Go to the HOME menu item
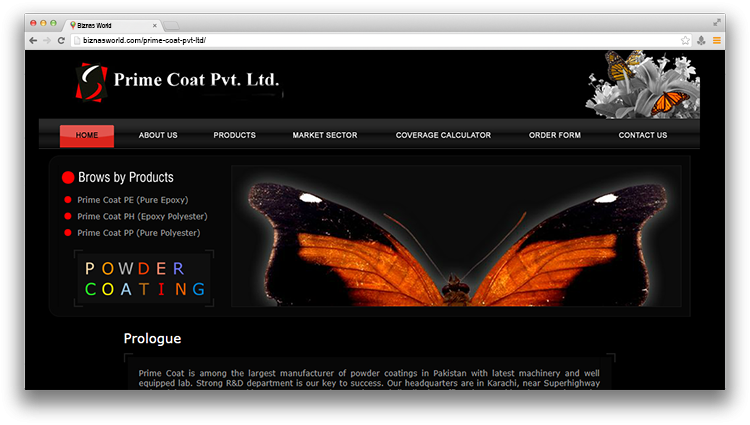 (x=87, y=135)
